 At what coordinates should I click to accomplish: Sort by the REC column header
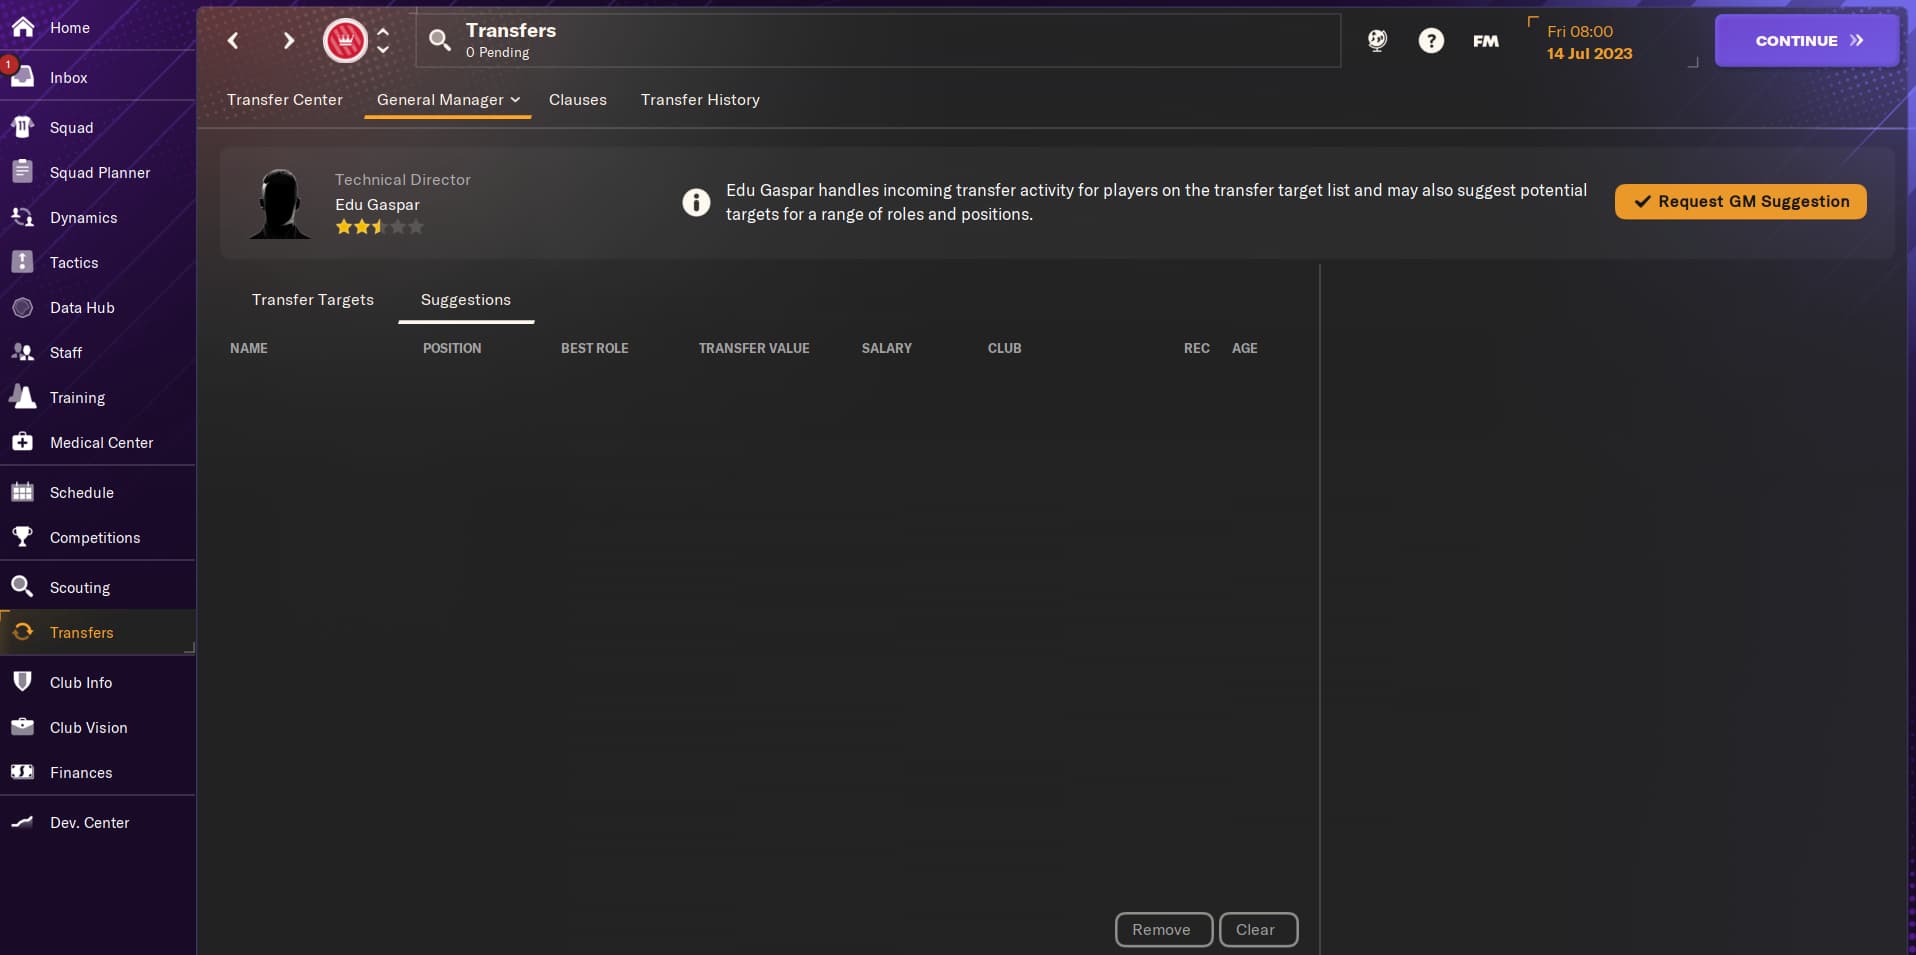(1197, 348)
